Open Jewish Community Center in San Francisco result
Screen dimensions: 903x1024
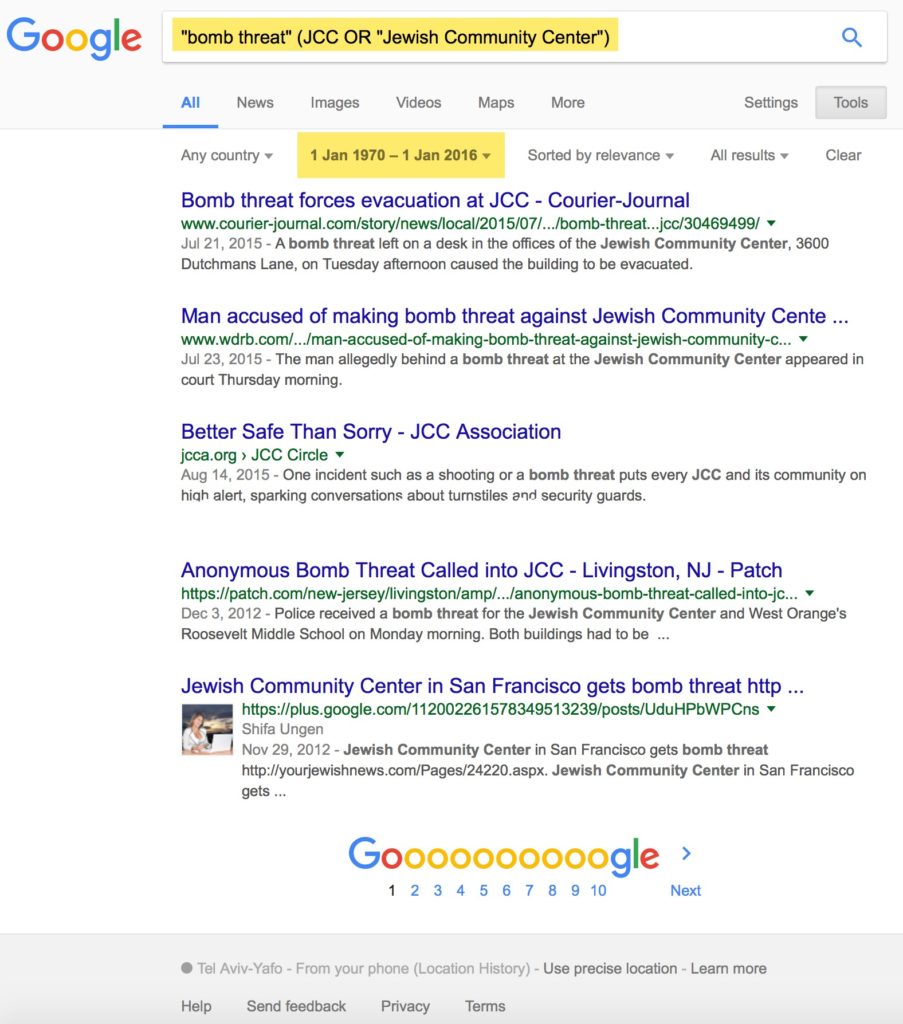click(492, 686)
